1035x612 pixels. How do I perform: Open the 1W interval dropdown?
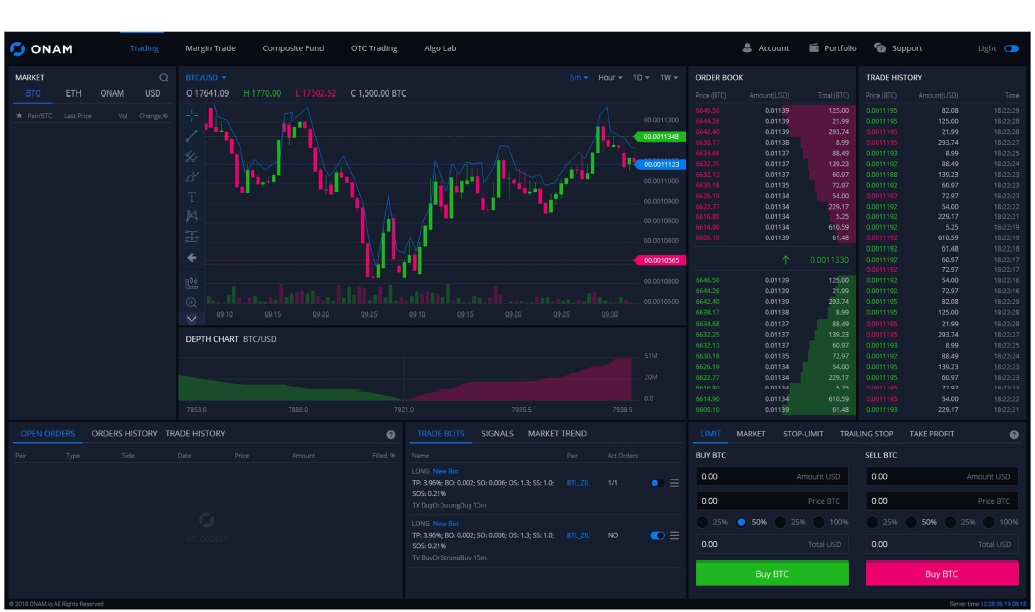669,77
